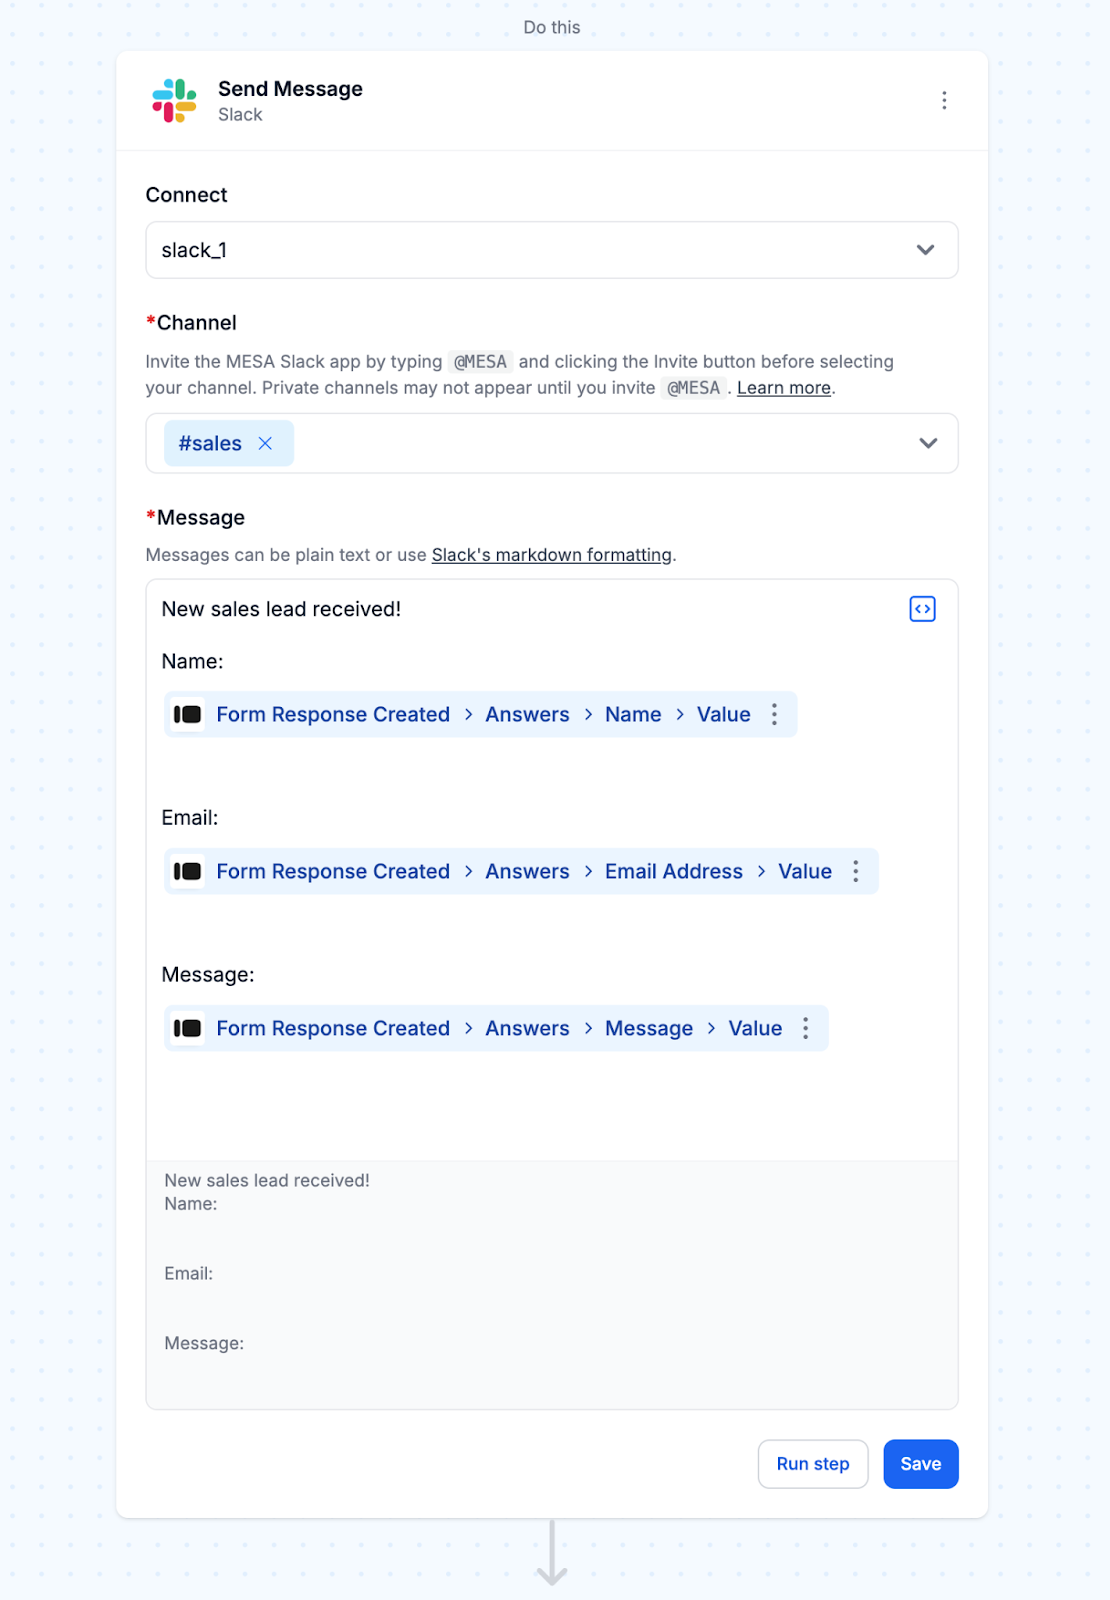The image size is (1110, 1600).
Task: Save the Send Message step
Action: [x=920, y=1464]
